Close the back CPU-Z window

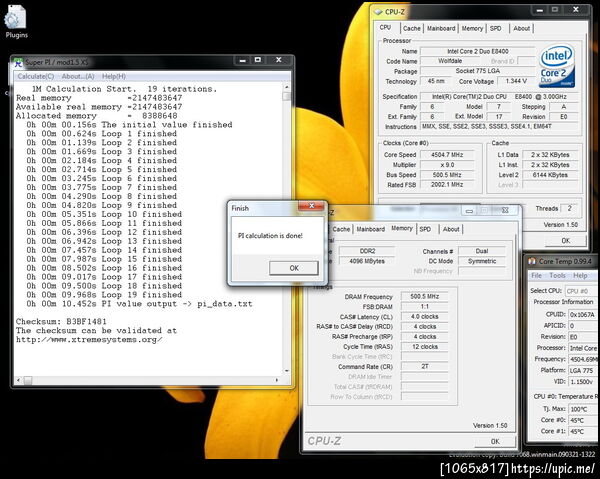576,10
